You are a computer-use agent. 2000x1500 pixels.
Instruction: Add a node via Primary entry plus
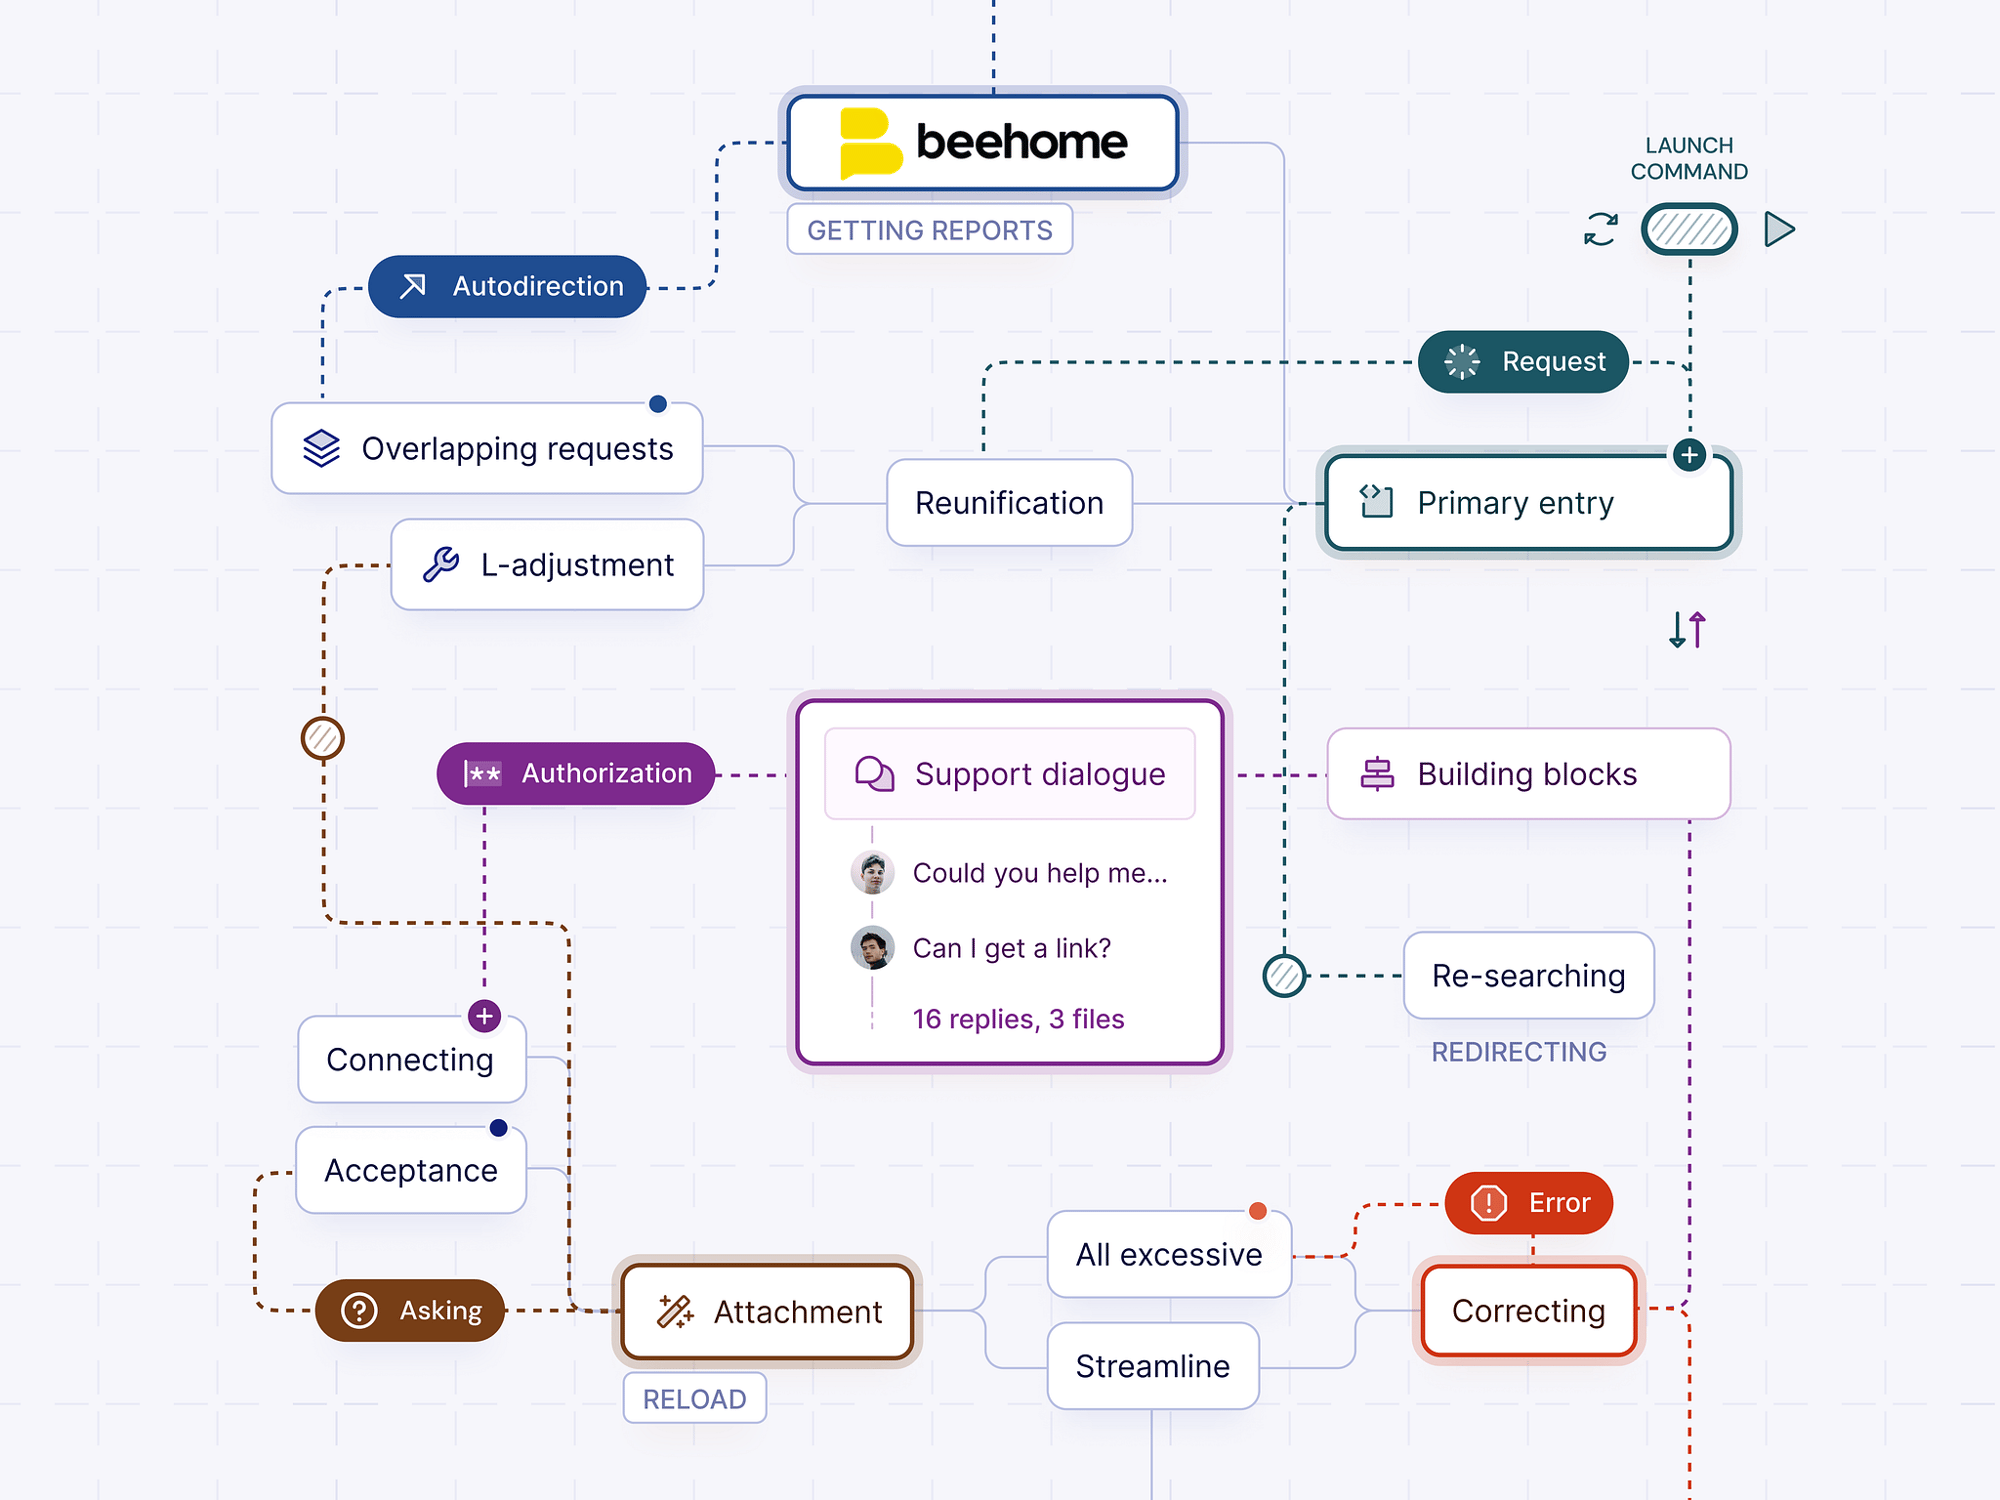pyautogui.click(x=1690, y=455)
